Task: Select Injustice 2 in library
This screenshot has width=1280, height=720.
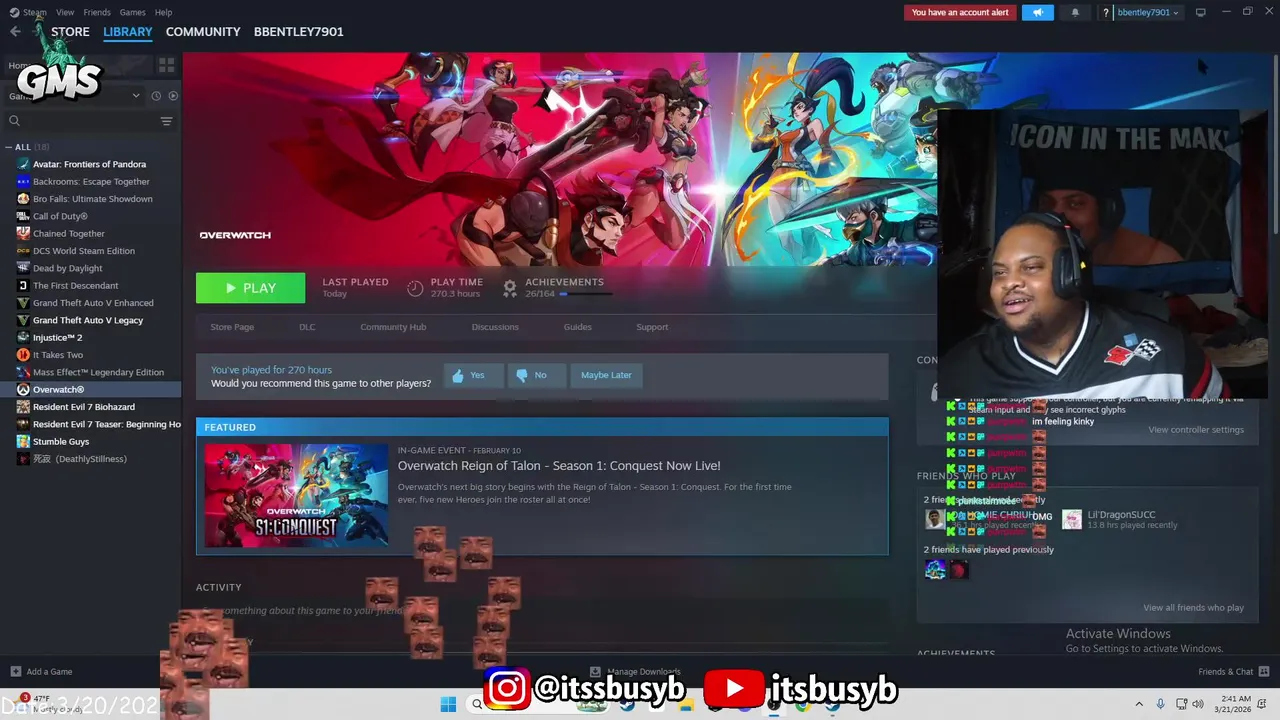Action: [x=58, y=337]
